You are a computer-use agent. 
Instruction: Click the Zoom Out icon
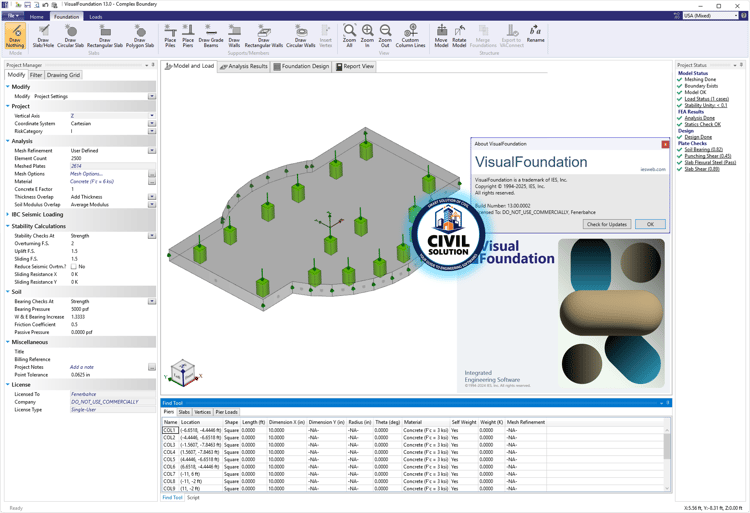pyautogui.click(x=385, y=36)
